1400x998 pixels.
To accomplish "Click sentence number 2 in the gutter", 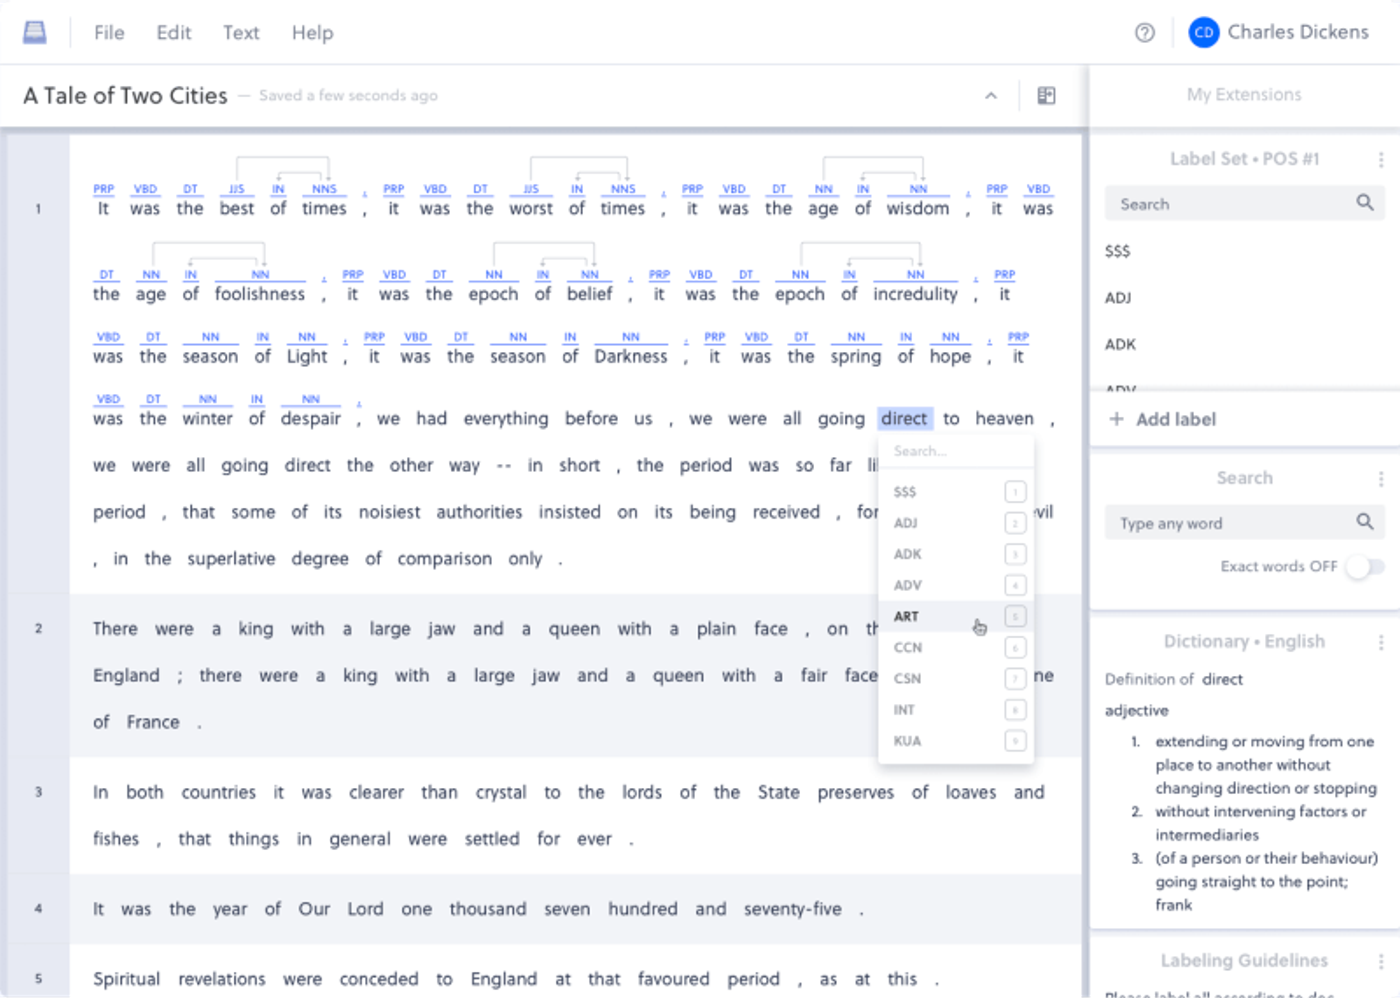I will pyautogui.click(x=38, y=629).
